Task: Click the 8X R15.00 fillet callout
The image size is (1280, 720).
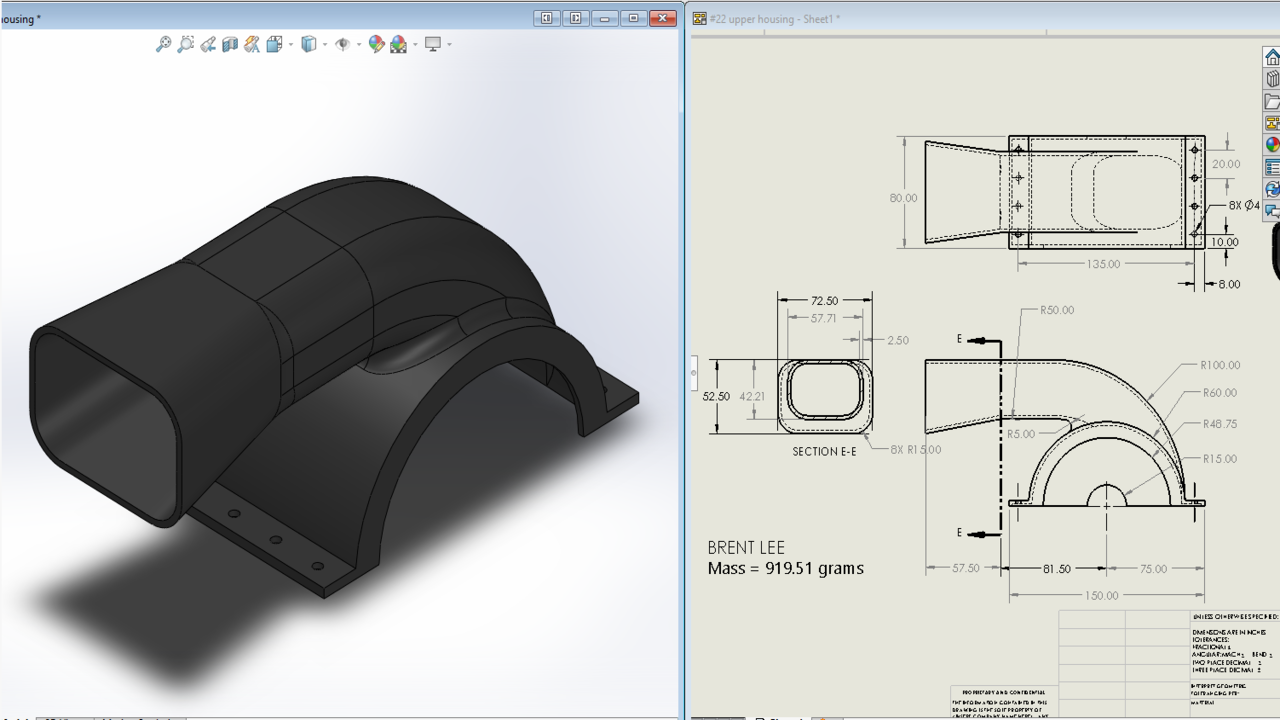Action: 916,449
